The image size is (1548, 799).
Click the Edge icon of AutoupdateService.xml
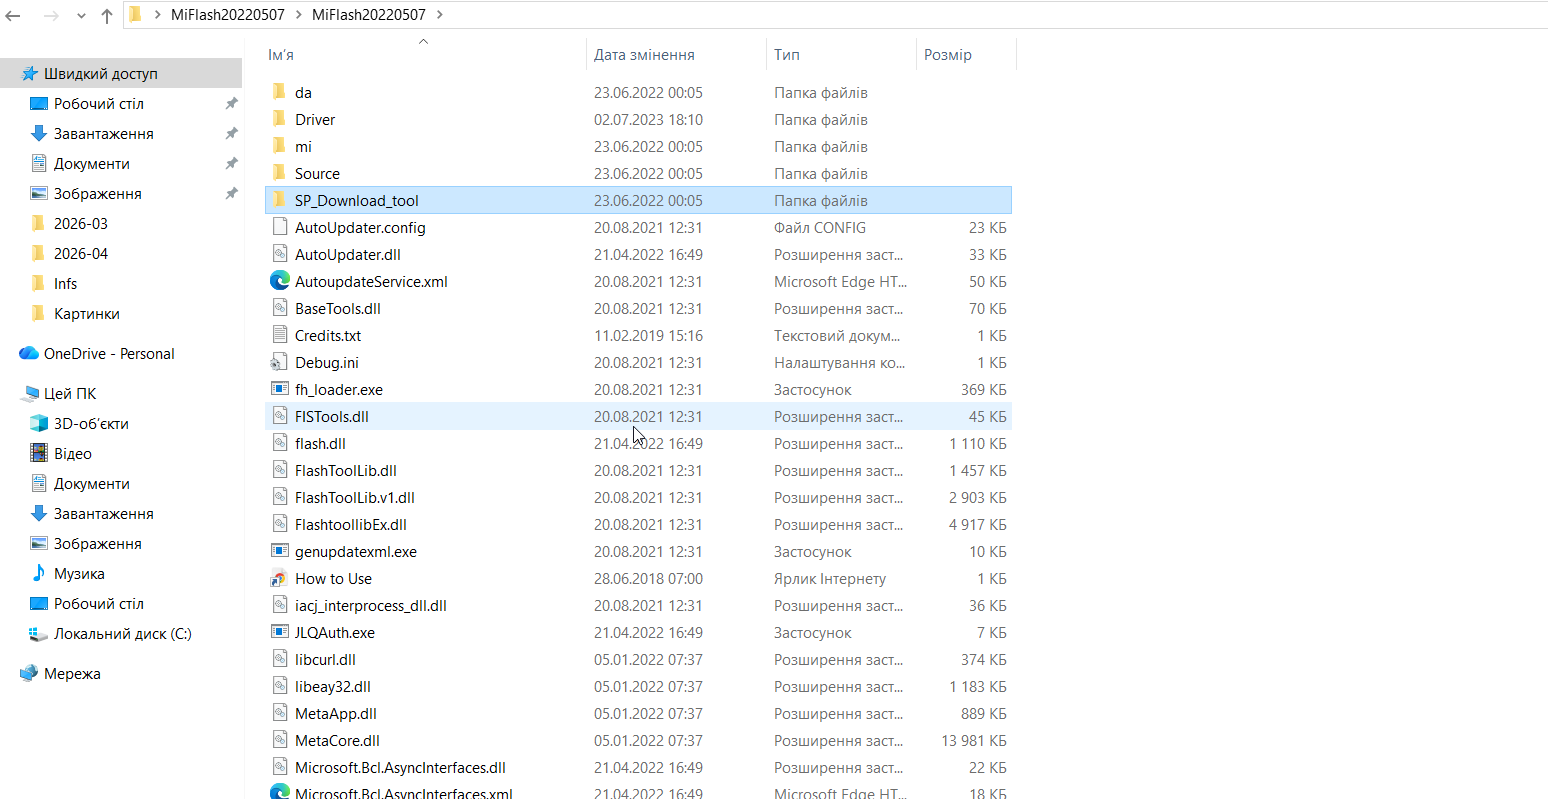(280, 281)
